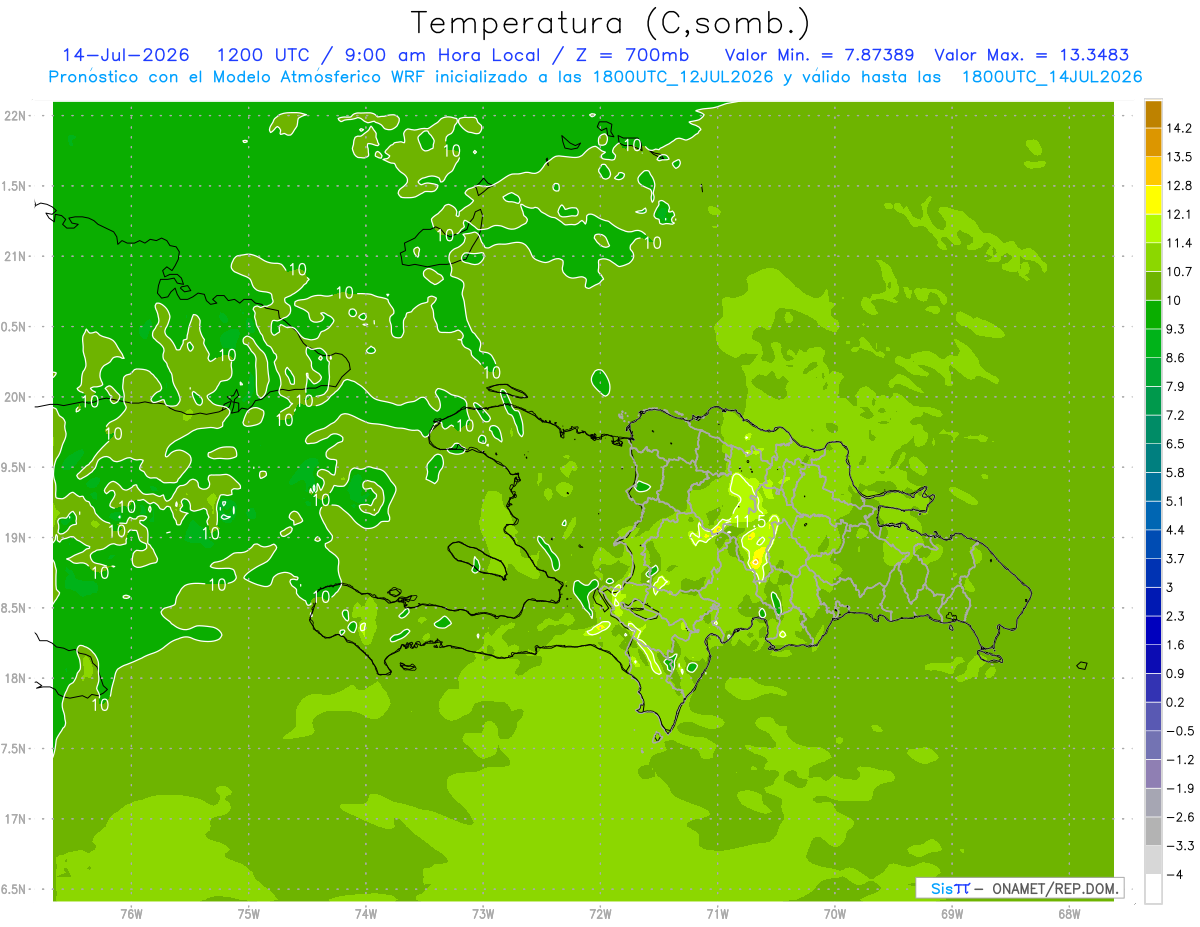This screenshot has height=927, width=1200.
Task: Click the '5.1' colorbar value
Action: (x=1175, y=501)
